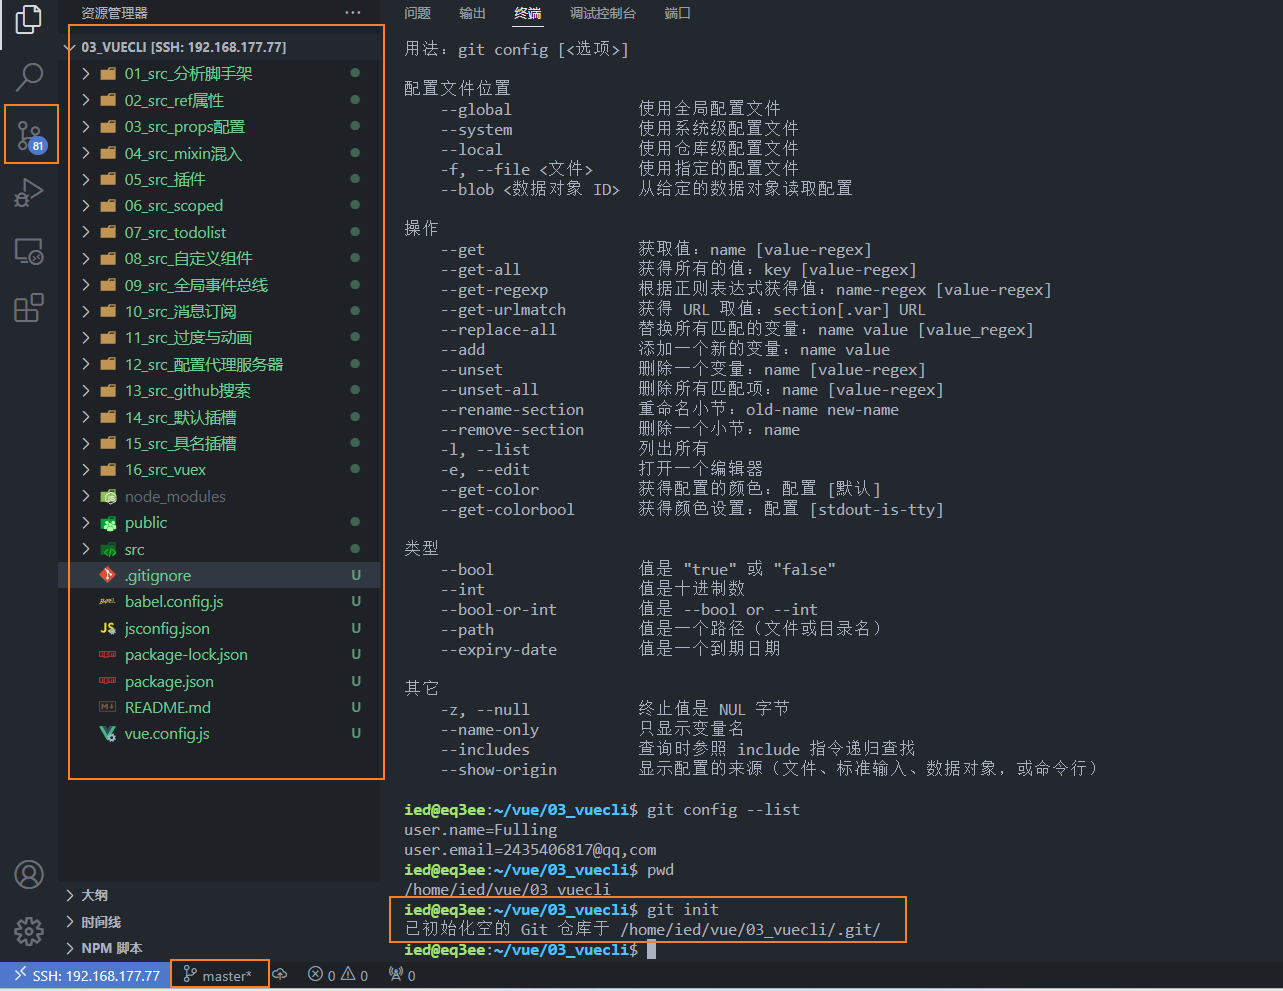Open Search in the activity bar
This screenshot has height=991, width=1283.
click(x=29, y=76)
